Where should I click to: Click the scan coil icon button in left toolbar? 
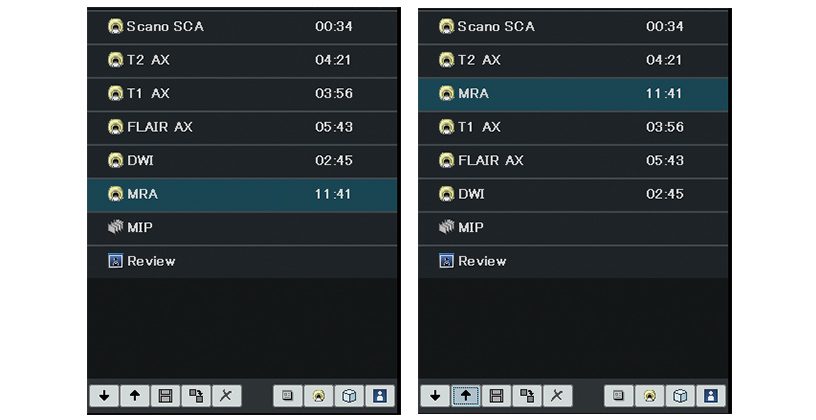pyautogui.click(x=319, y=396)
